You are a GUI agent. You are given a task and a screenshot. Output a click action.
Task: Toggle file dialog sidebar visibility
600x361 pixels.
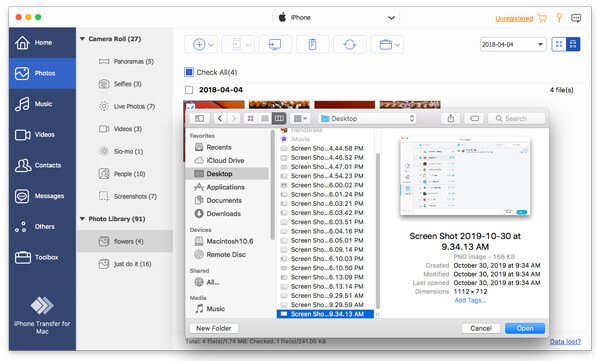pyautogui.click(x=199, y=118)
